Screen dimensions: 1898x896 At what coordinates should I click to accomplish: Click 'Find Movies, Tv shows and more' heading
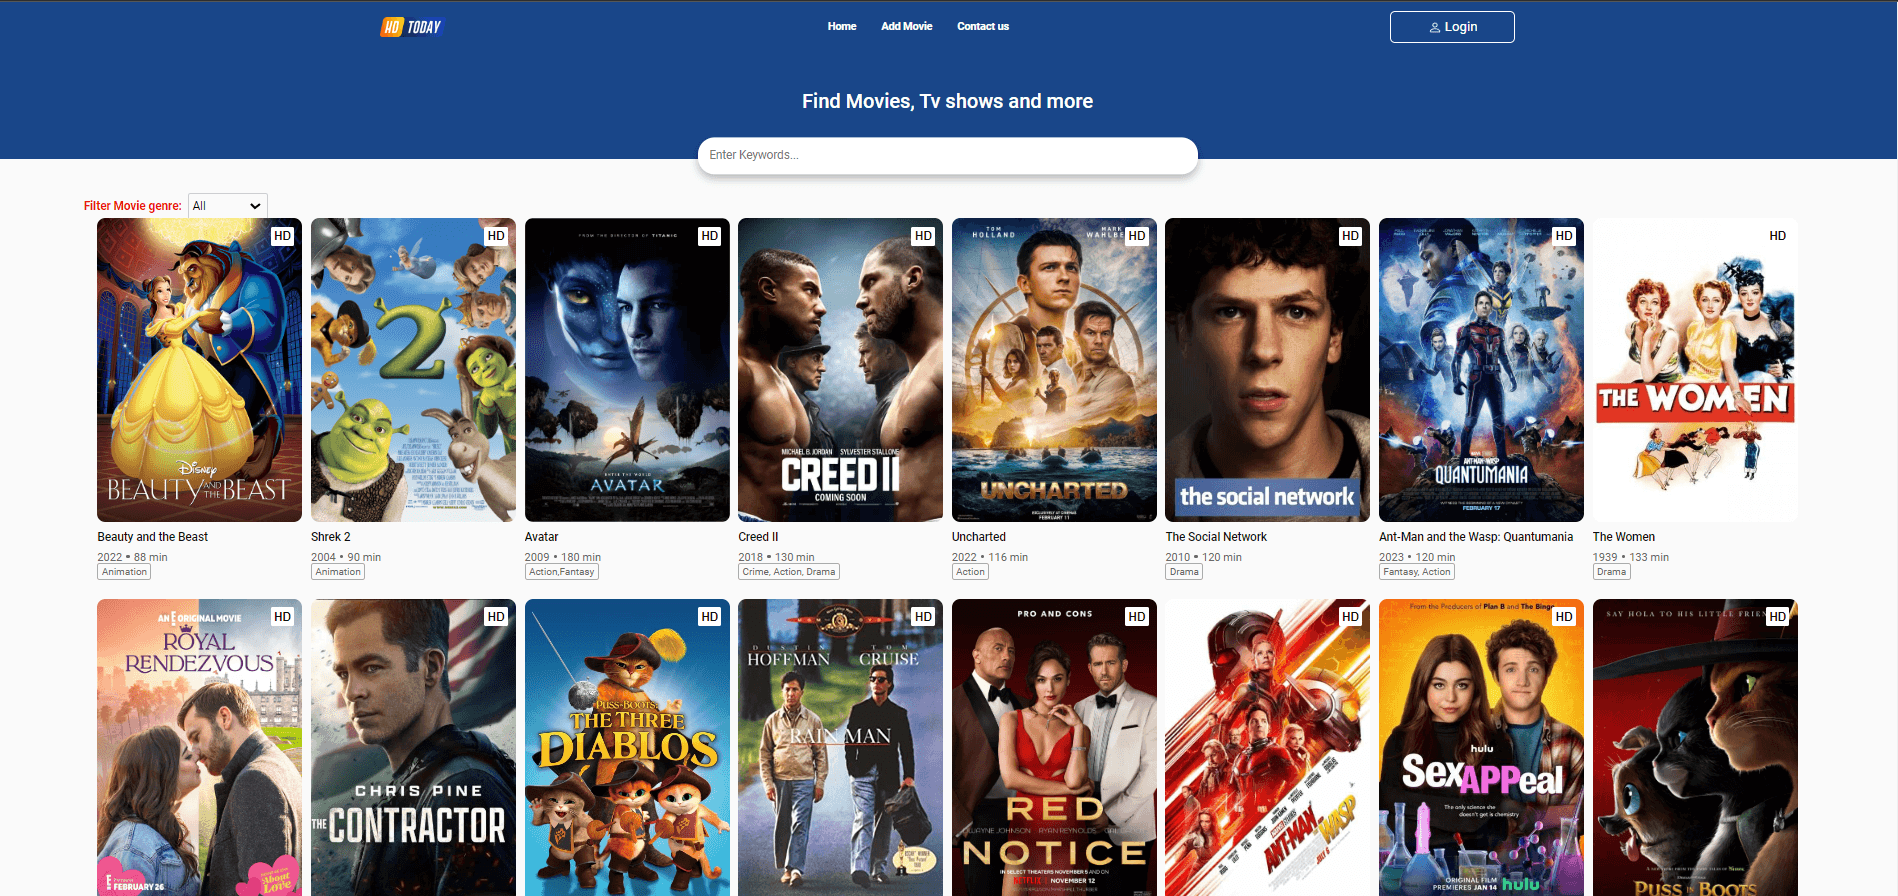point(947,101)
